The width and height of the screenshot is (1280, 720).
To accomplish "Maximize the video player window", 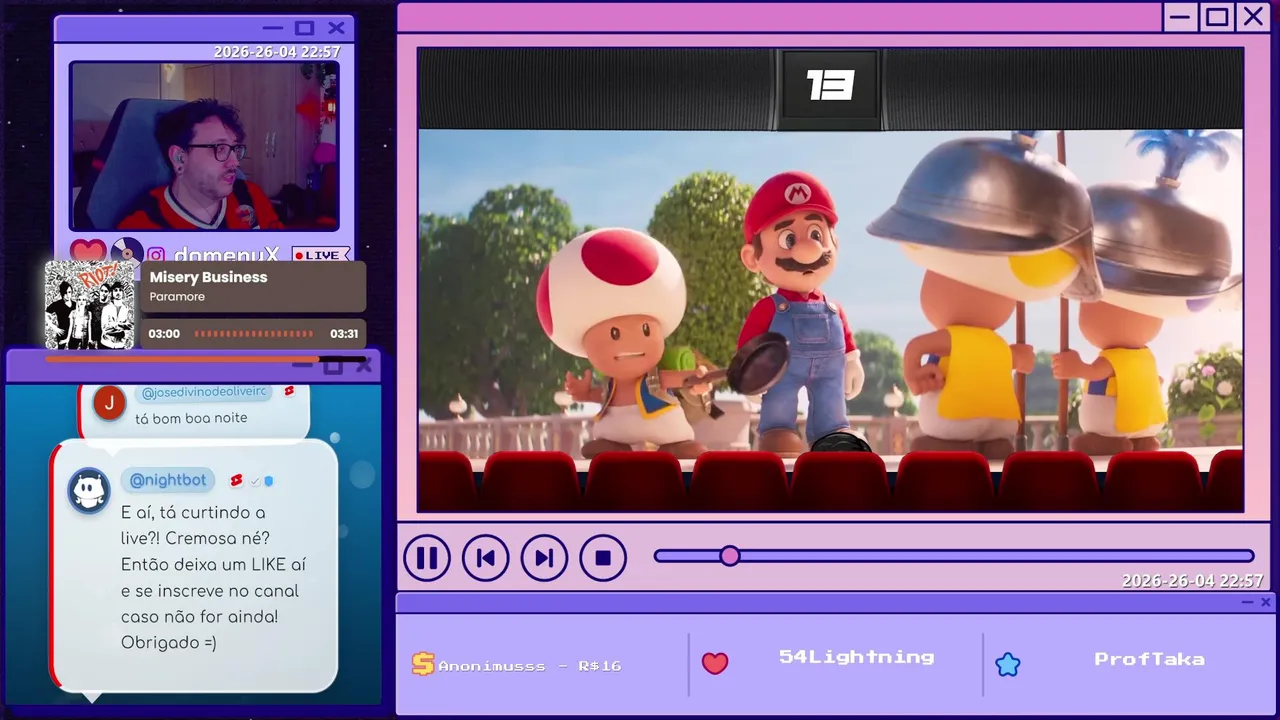I will tap(1217, 17).
